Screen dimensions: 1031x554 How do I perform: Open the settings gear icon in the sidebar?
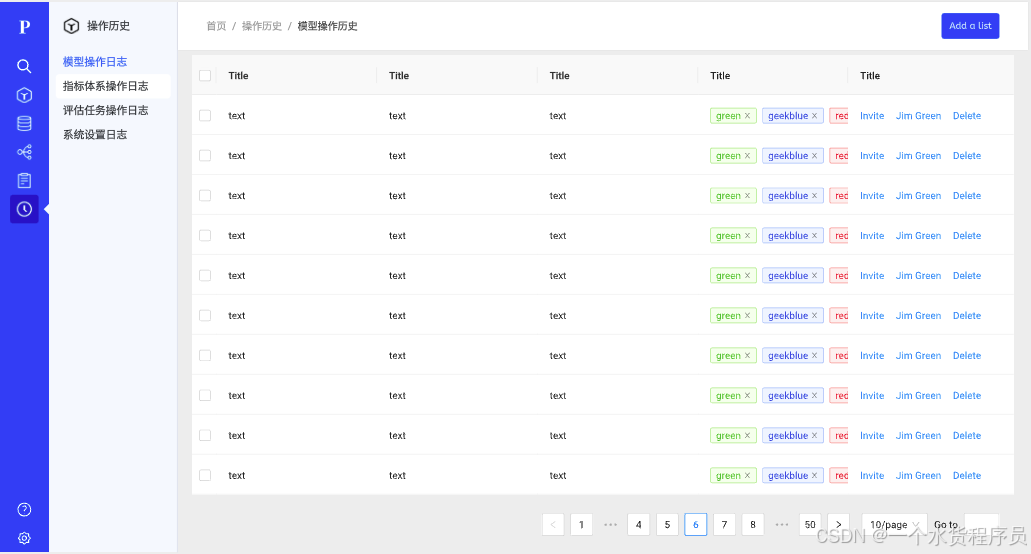coord(24,538)
